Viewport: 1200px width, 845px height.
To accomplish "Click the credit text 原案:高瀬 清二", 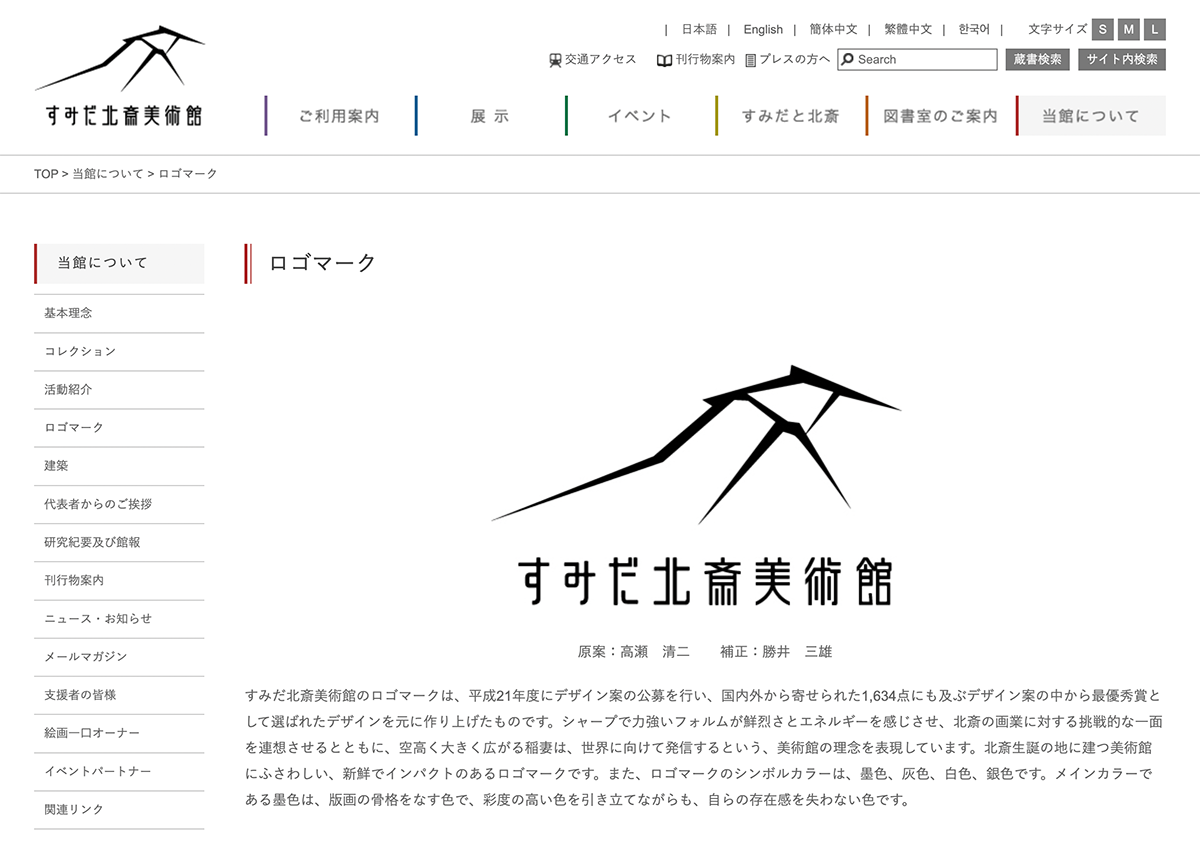I will [633, 652].
